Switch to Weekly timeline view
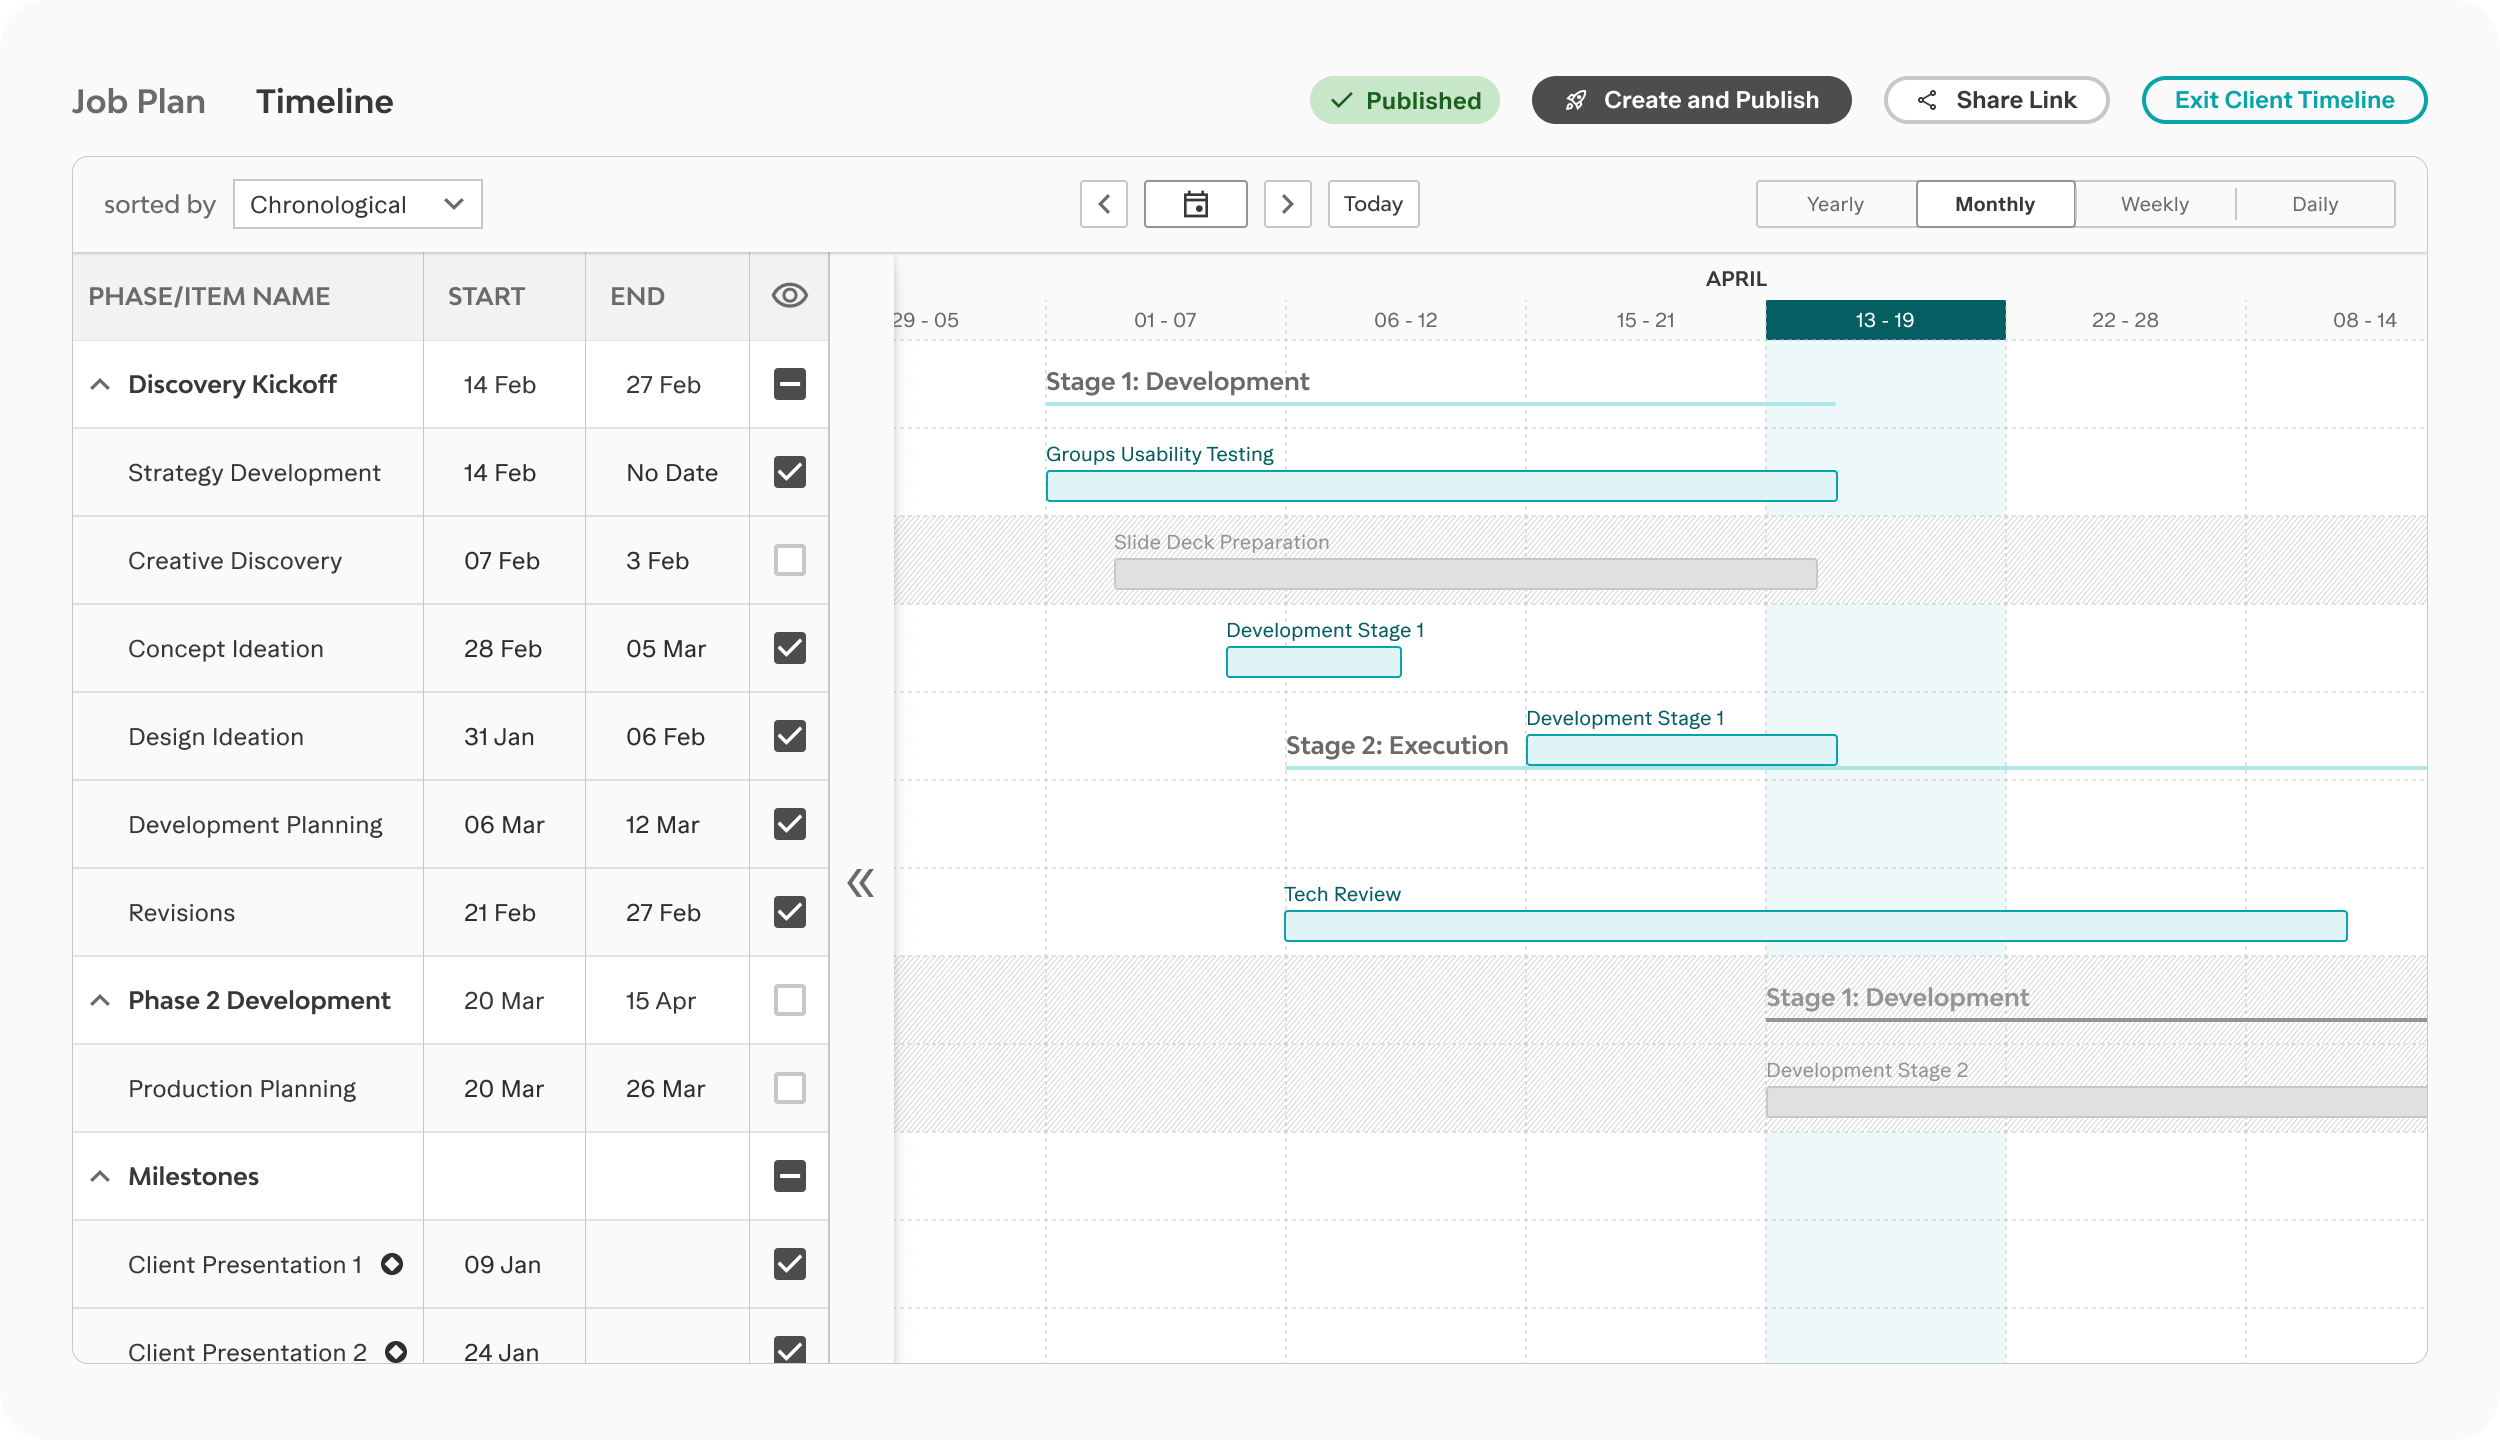 2154,203
